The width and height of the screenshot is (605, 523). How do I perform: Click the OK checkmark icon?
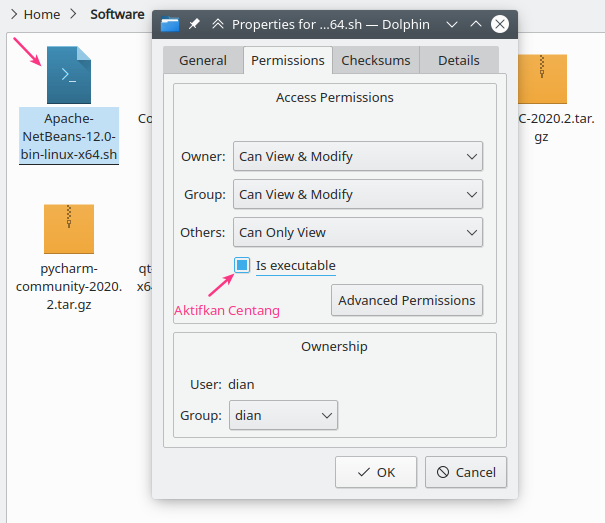pos(357,472)
